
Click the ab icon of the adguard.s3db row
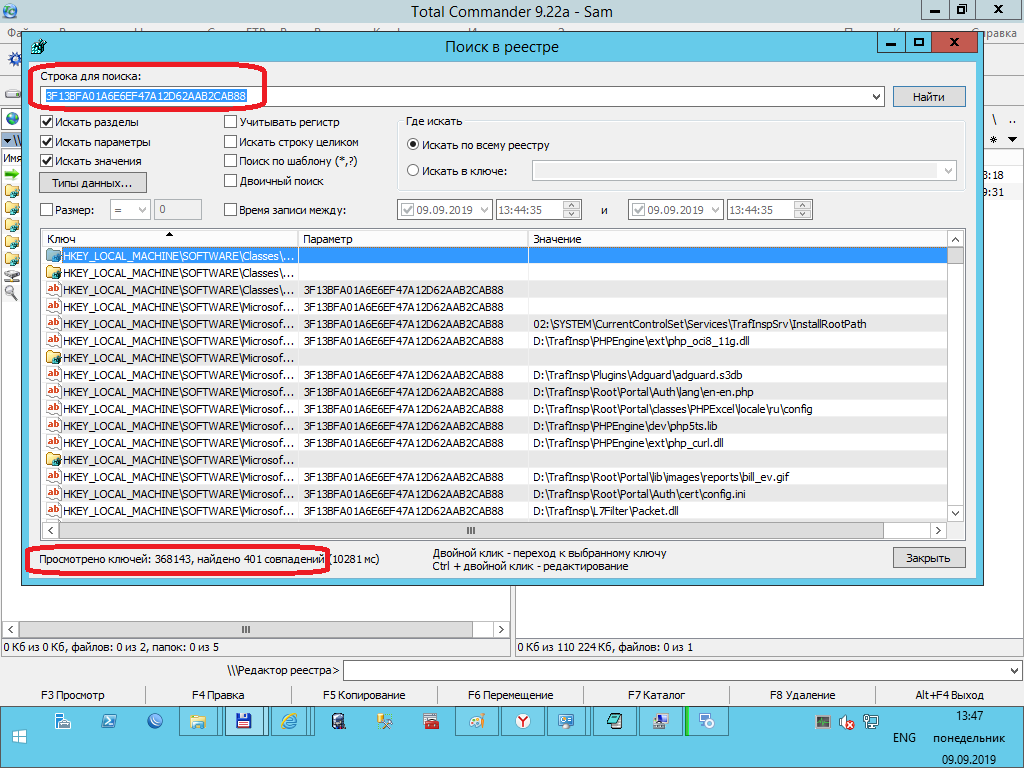[x=53, y=374]
